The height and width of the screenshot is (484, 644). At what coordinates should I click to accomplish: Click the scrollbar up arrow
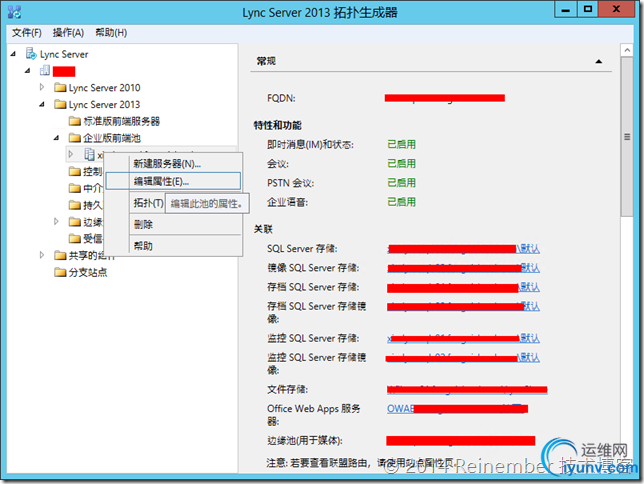[x=627, y=50]
